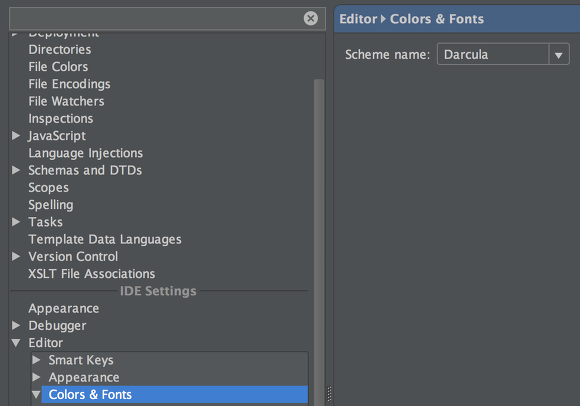The image size is (580, 406).
Task: Click the panel splitter grip handle
Action: [329, 393]
